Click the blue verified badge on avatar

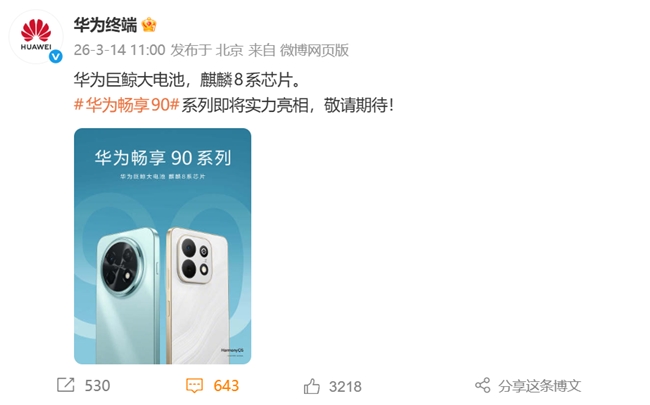[56, 57]
